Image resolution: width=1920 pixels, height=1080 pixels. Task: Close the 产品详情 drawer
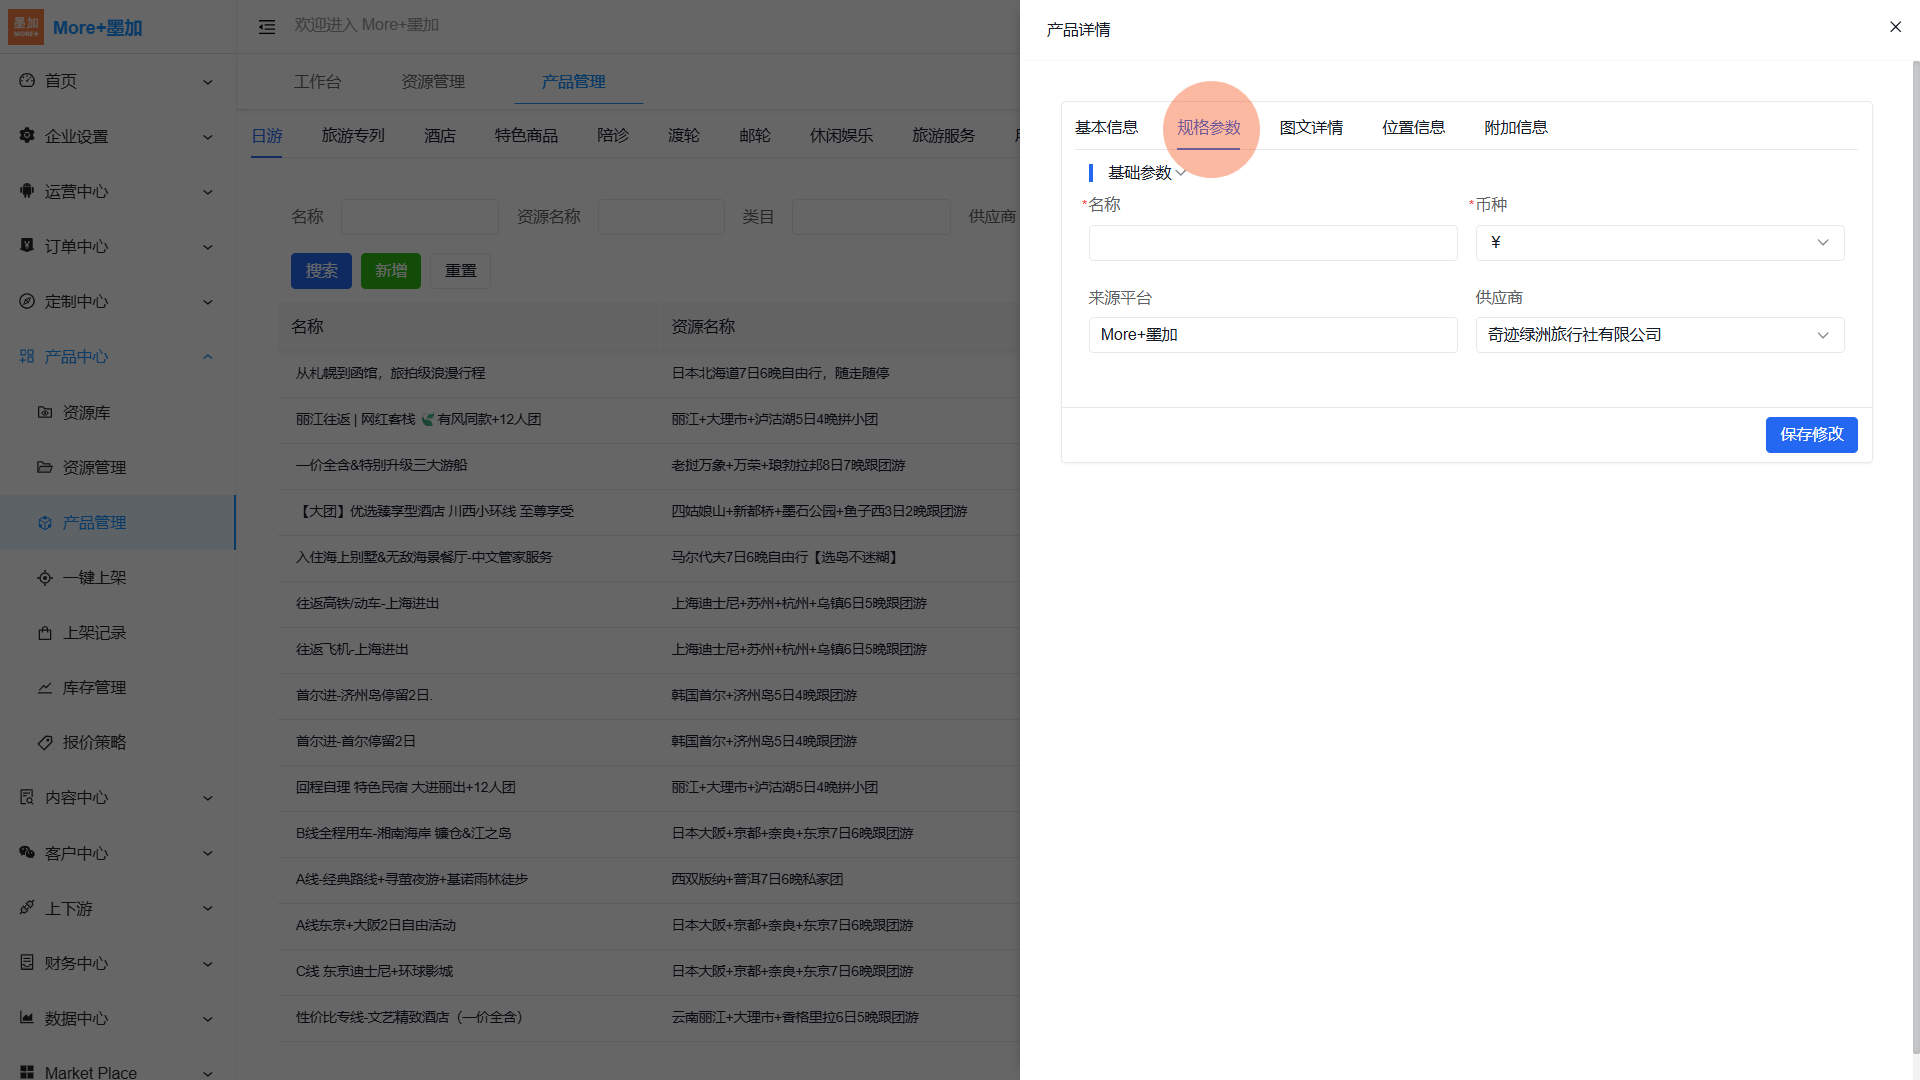tap(1895, 27)
